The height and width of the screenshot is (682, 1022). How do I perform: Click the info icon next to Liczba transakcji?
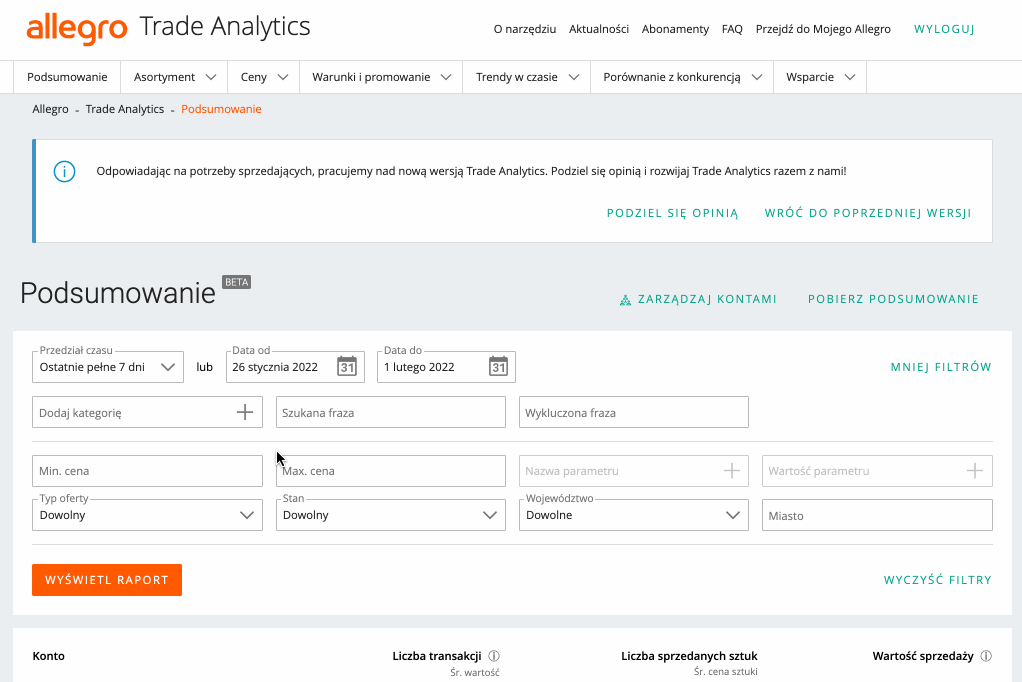494,656
